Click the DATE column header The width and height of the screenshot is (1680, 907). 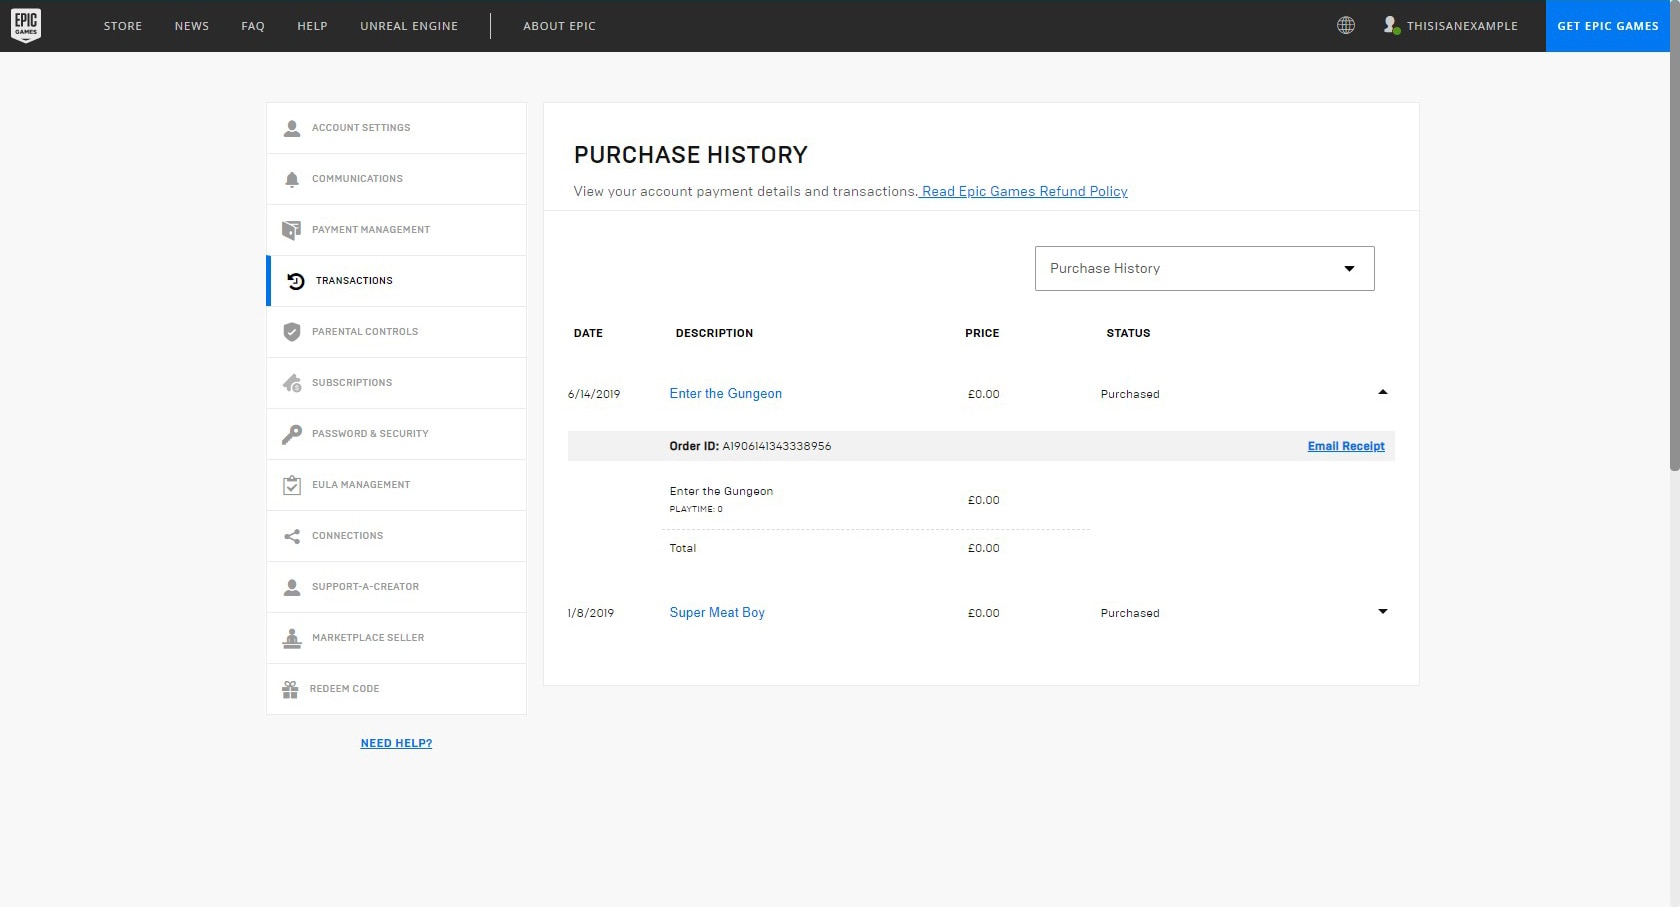tap(588, 333)
